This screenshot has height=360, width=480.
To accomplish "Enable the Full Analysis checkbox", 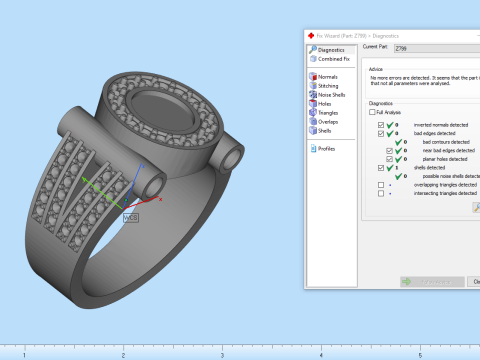I will click(x=372, y=112).
